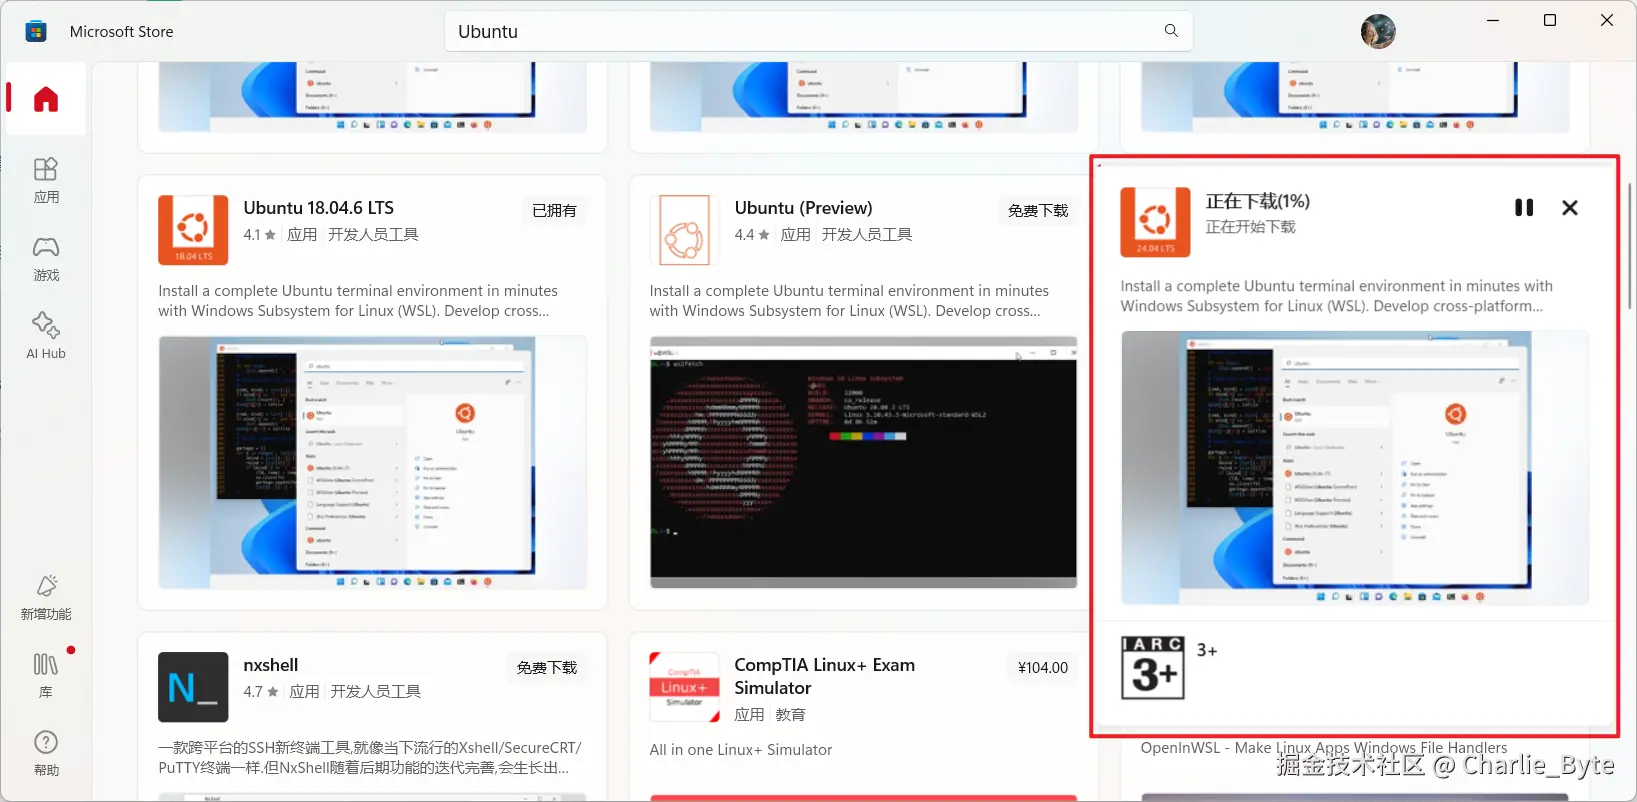Image resolution: width=1637 pixels, height=802 pixels.
Task: Pause the Ubuntu 24.04 download
Action: tap(1524, 208)
